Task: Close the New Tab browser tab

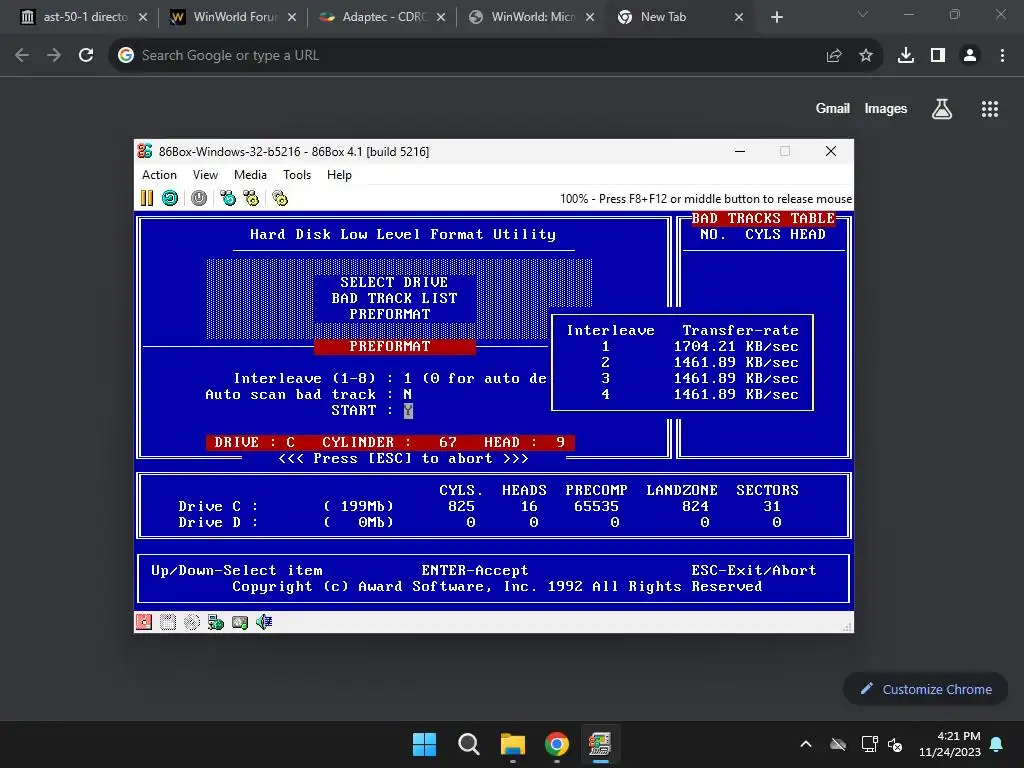Action: 739,17
